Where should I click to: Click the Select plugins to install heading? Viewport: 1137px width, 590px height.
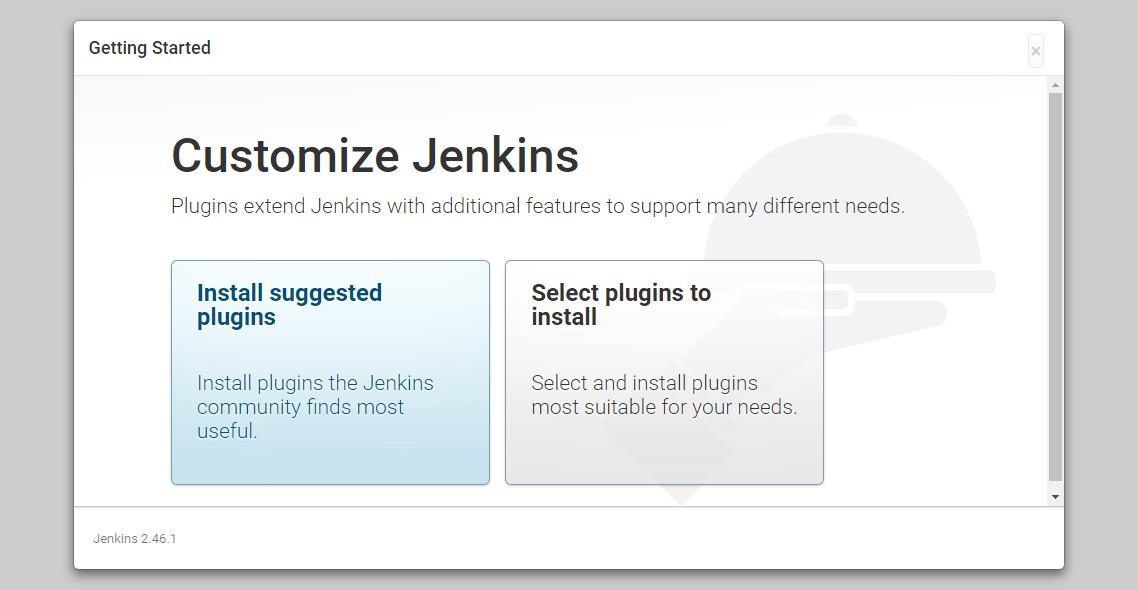pos(620,306)
